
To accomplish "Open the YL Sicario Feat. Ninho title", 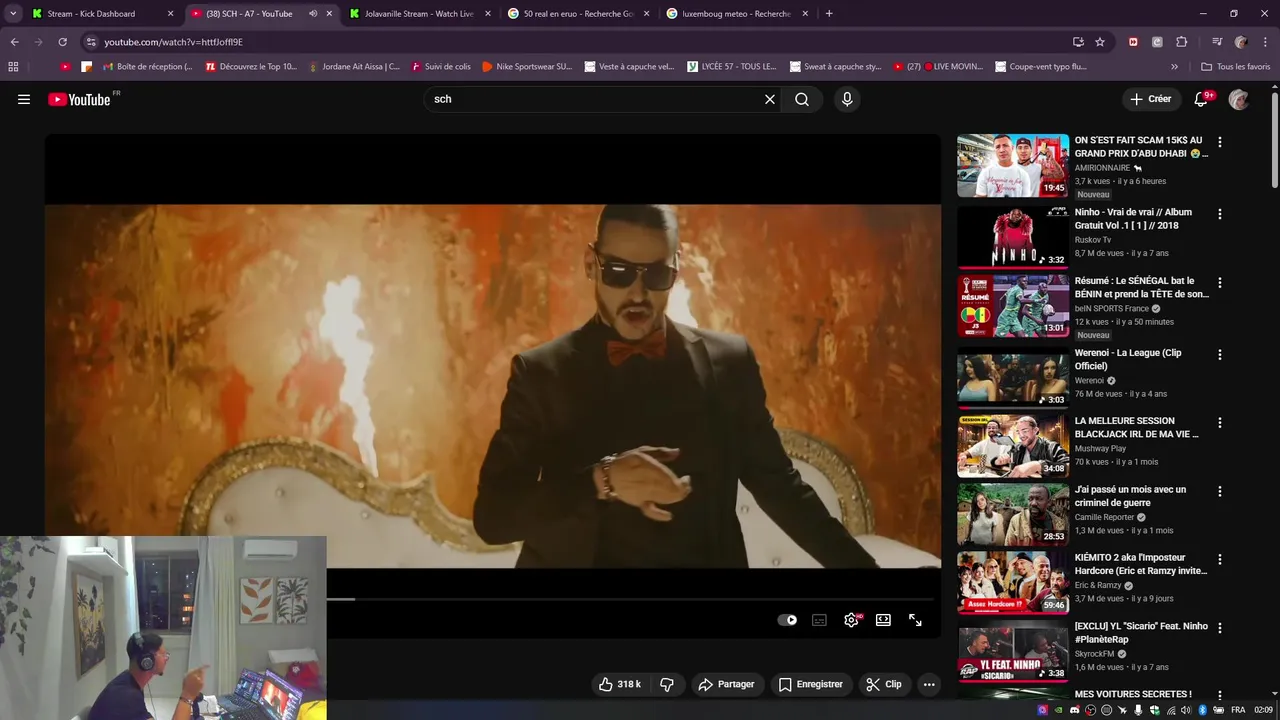I will (x=1141, y=632).
